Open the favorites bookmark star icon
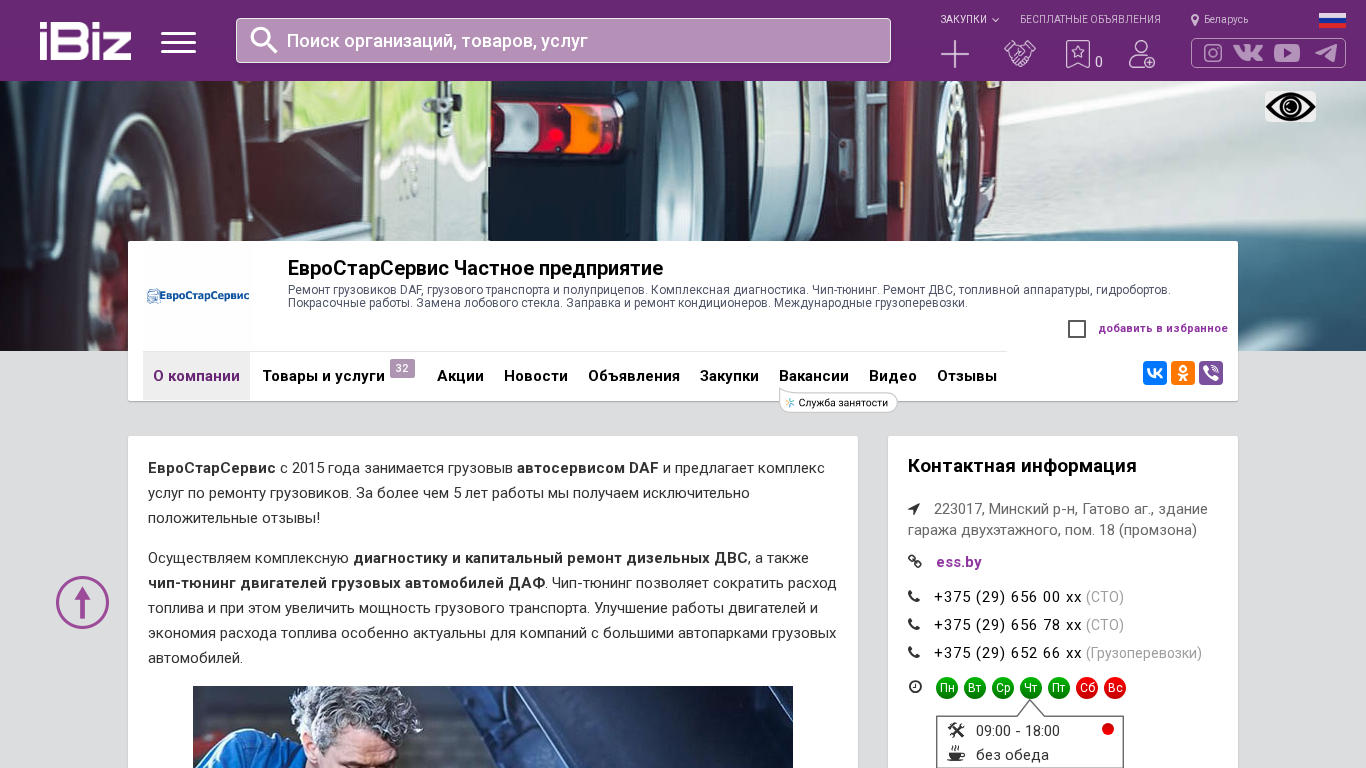This screenshot has width=1366, height=768. [x=1077, y=54]
